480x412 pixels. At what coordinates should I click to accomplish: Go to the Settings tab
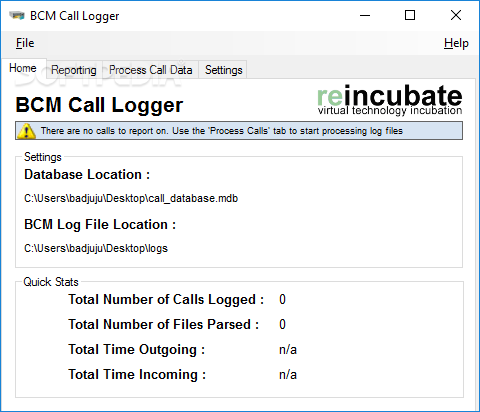(x=224, y=70)
